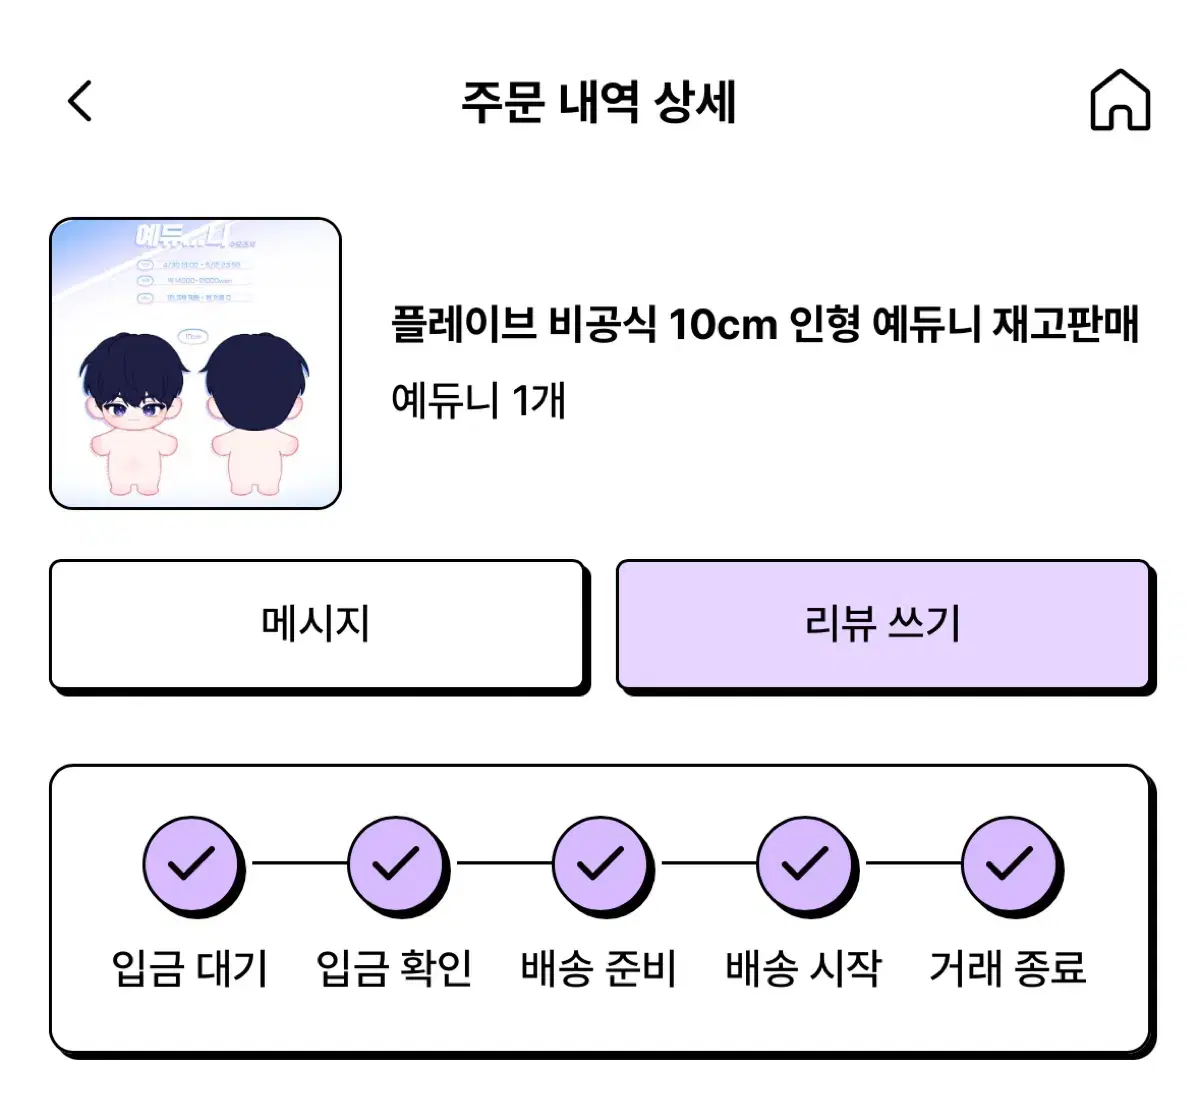Tap the 배송 시작 step label

(x=804, y=968)
